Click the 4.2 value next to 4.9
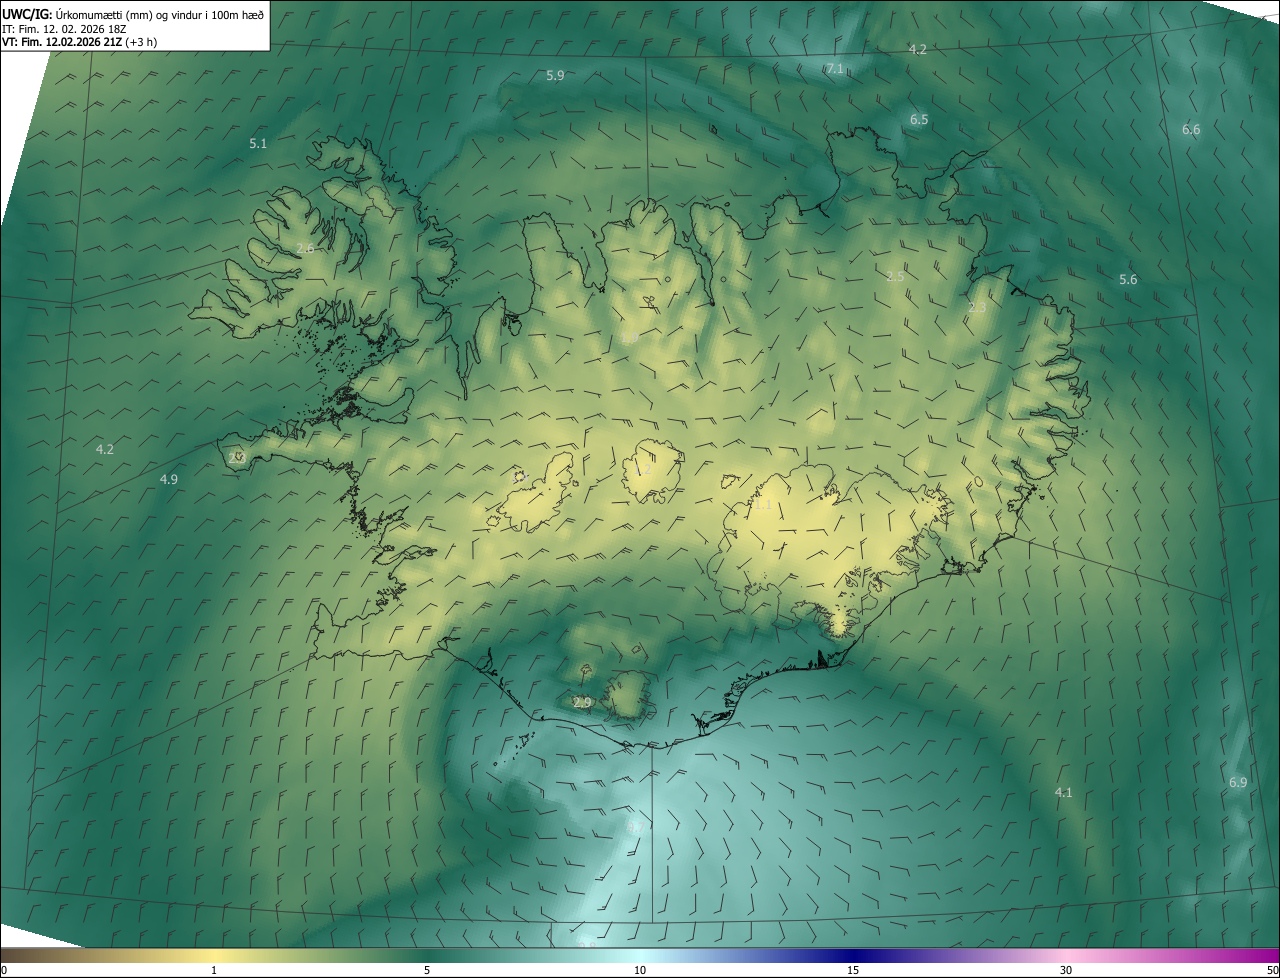1280x978 pixels. [105, 449]
